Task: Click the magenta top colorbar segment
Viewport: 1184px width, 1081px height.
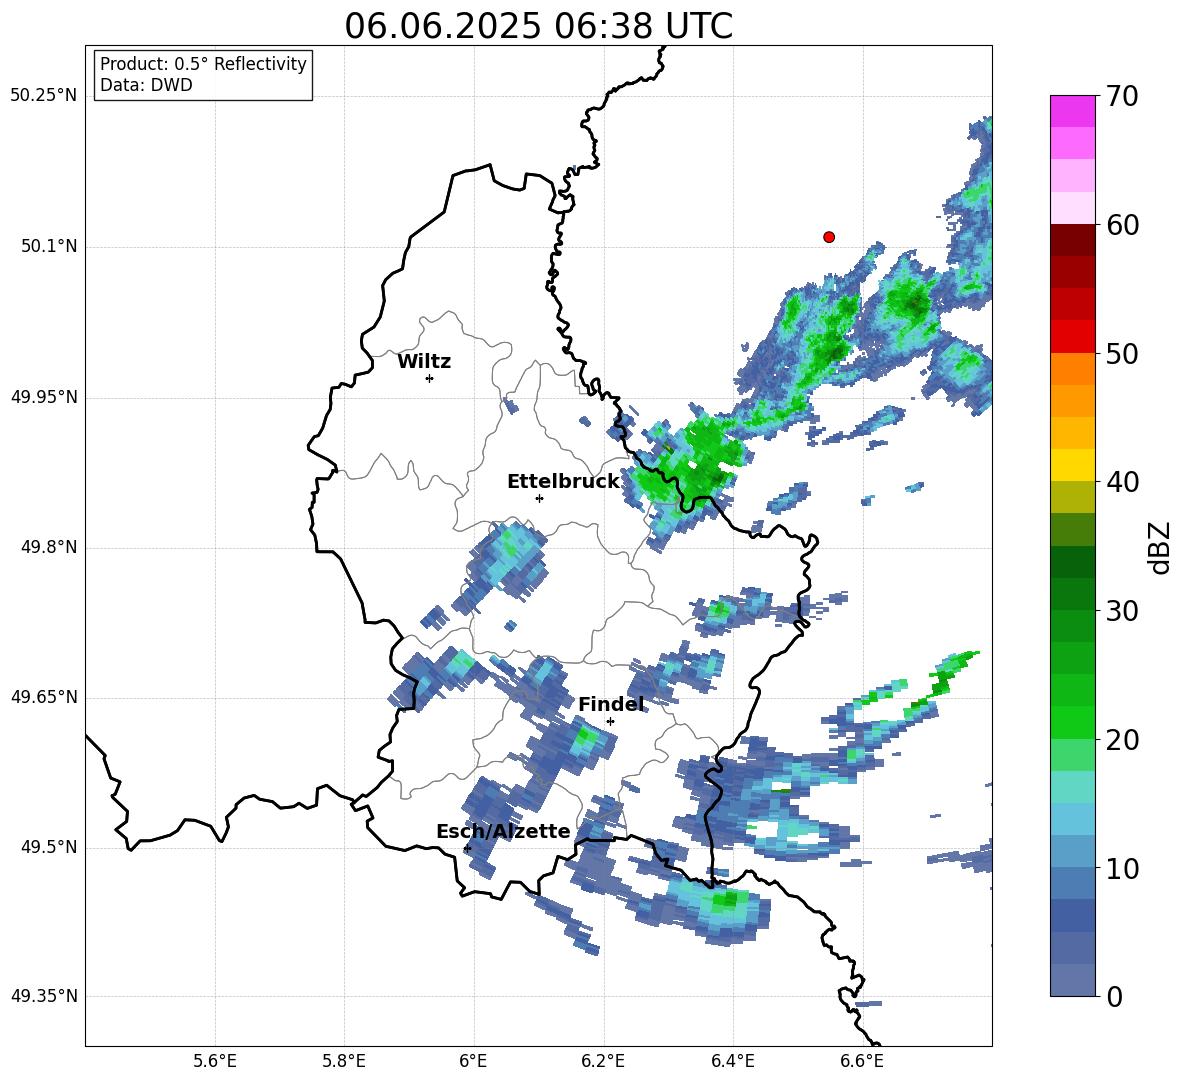Action: (x=1072, y=111)
